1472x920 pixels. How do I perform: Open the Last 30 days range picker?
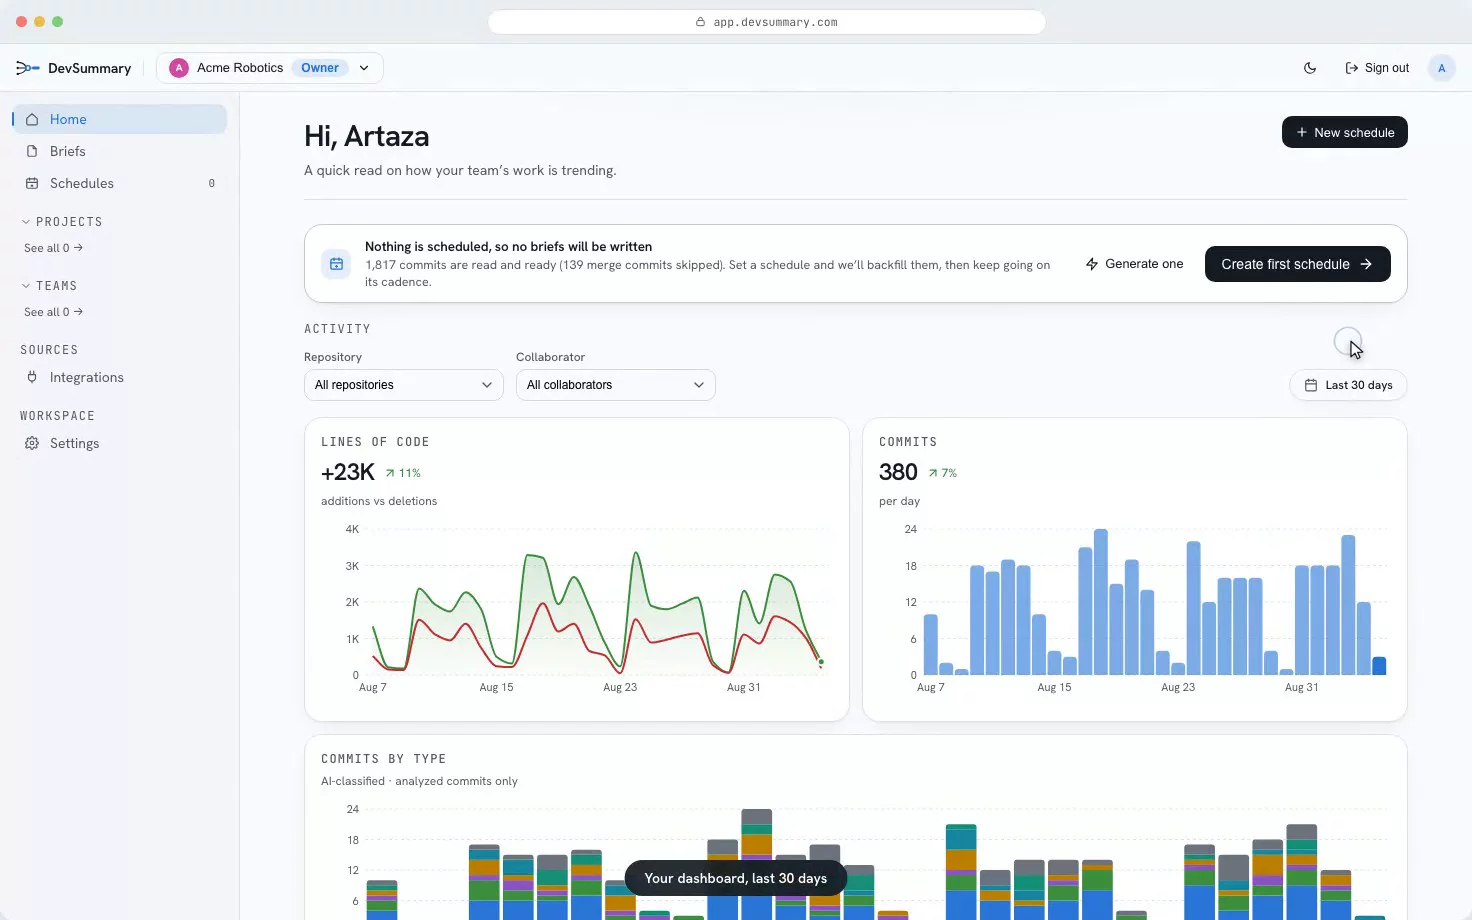pyautogui.click(x=1348, y=385)
